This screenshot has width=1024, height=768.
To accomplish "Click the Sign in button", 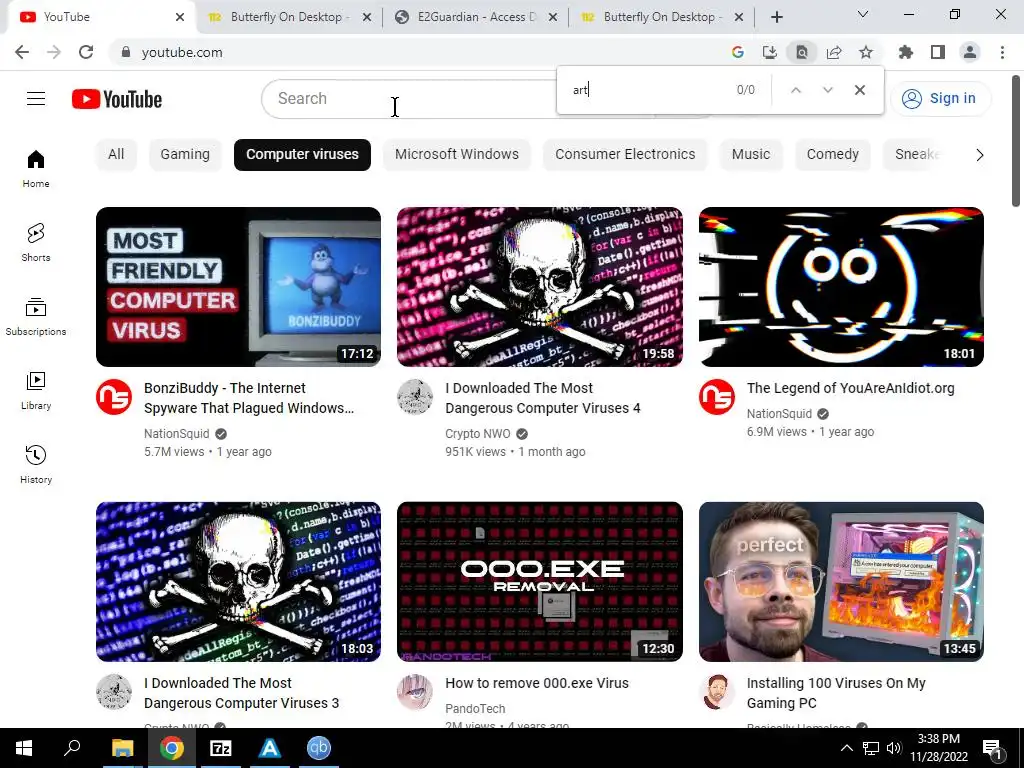I will coord(940,99).
